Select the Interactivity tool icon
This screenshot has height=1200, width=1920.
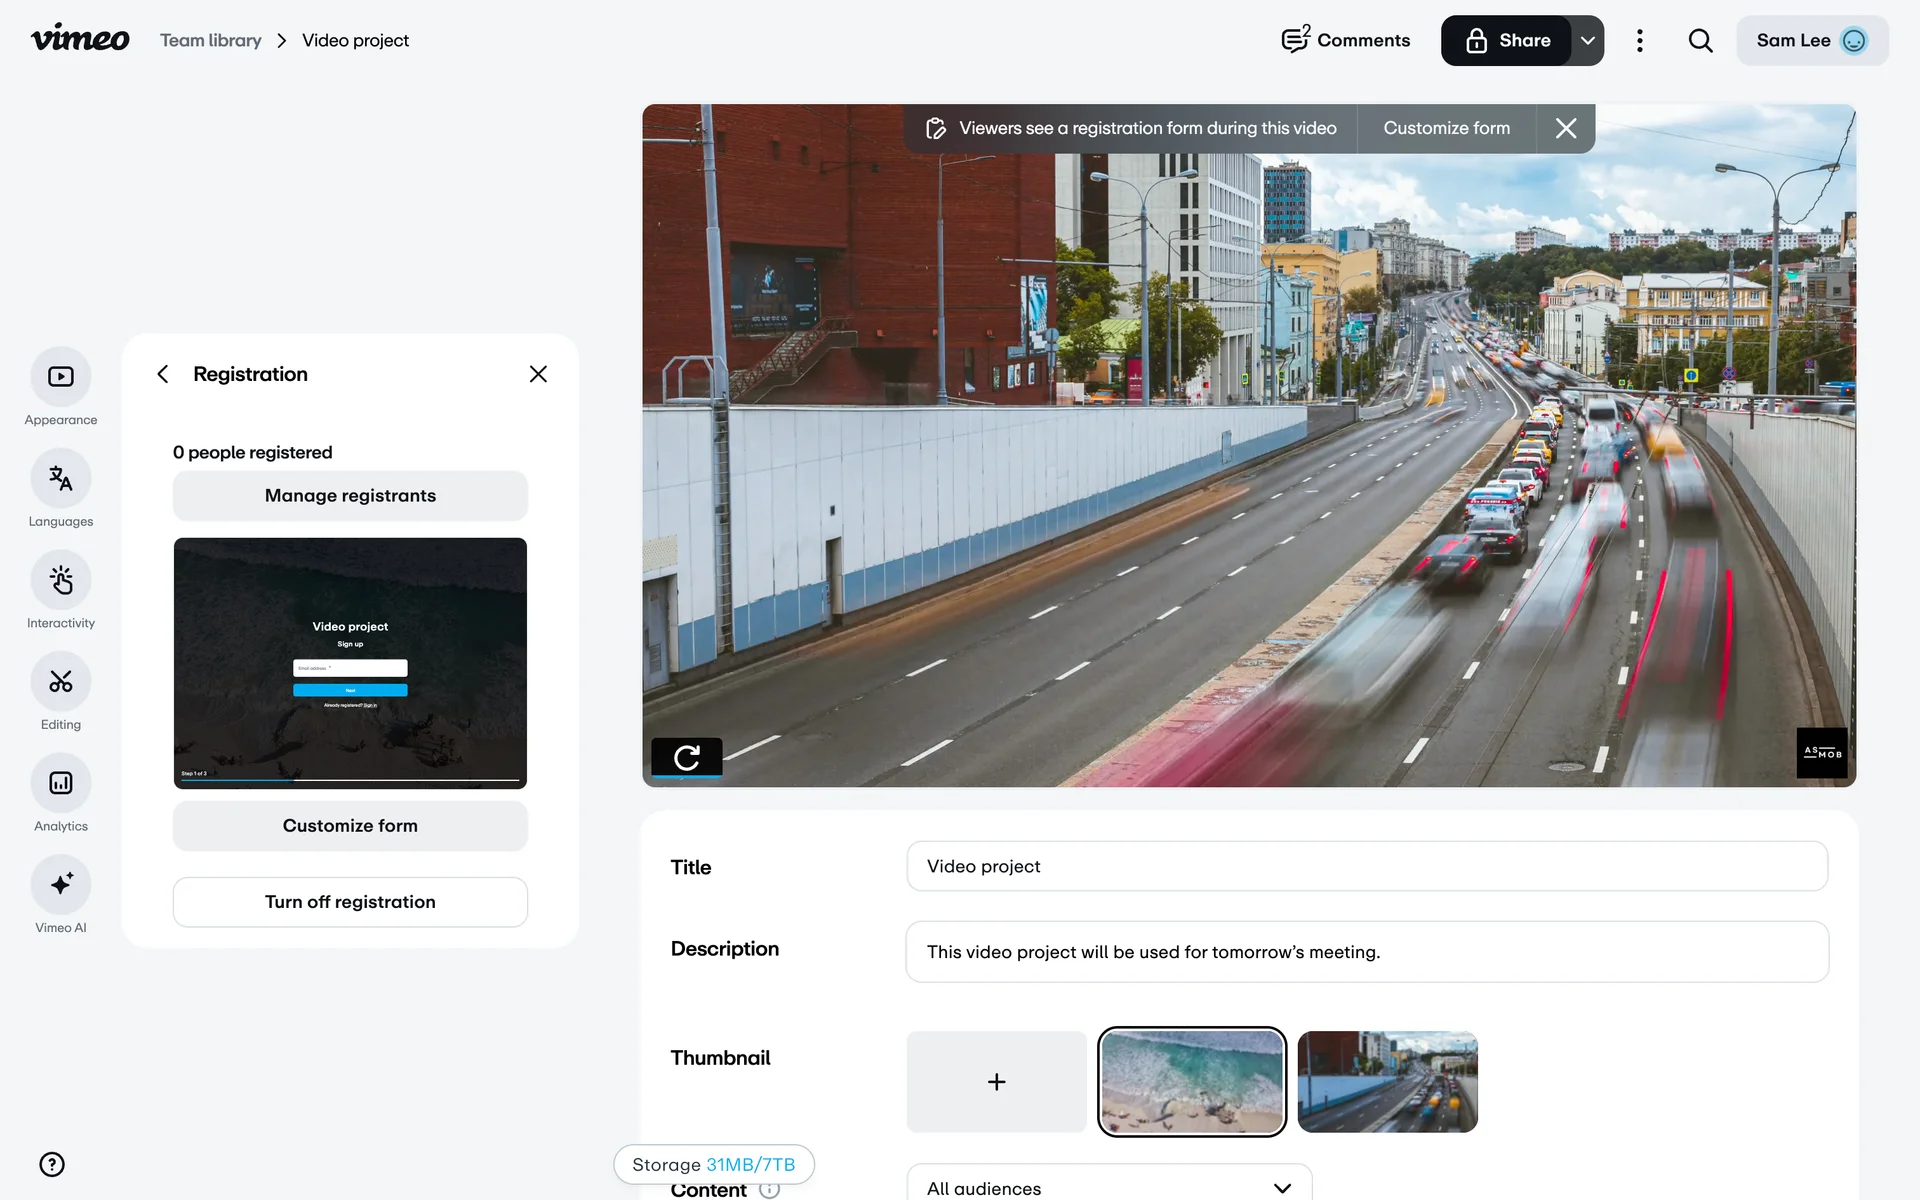click(61, 580)
